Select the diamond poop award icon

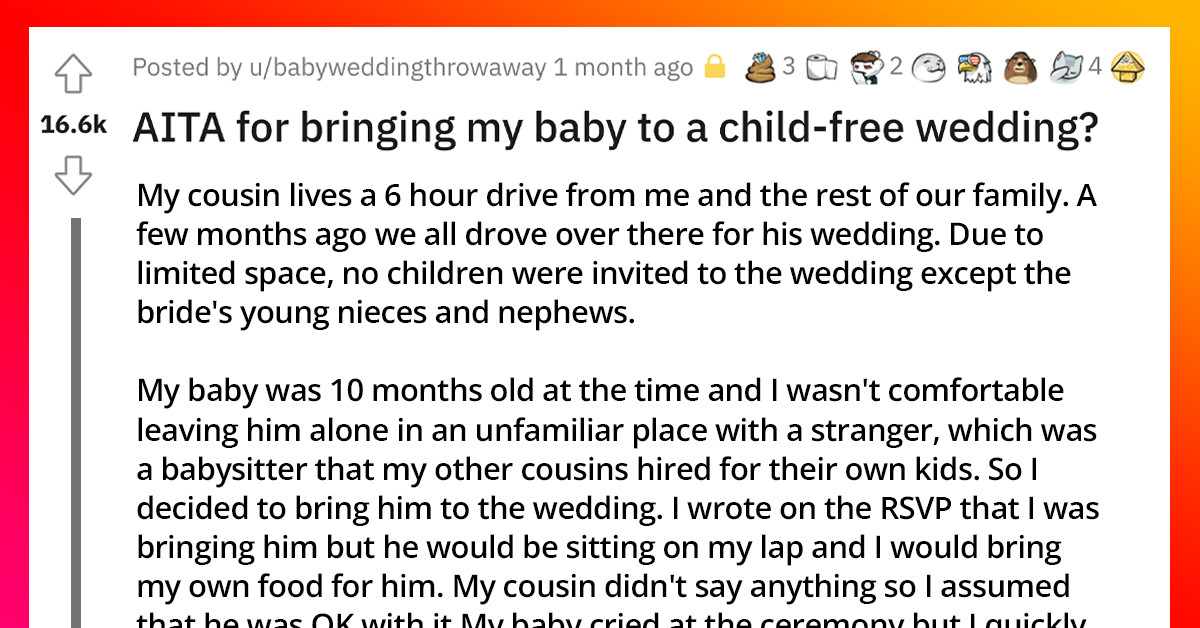(x=761, y=68)
